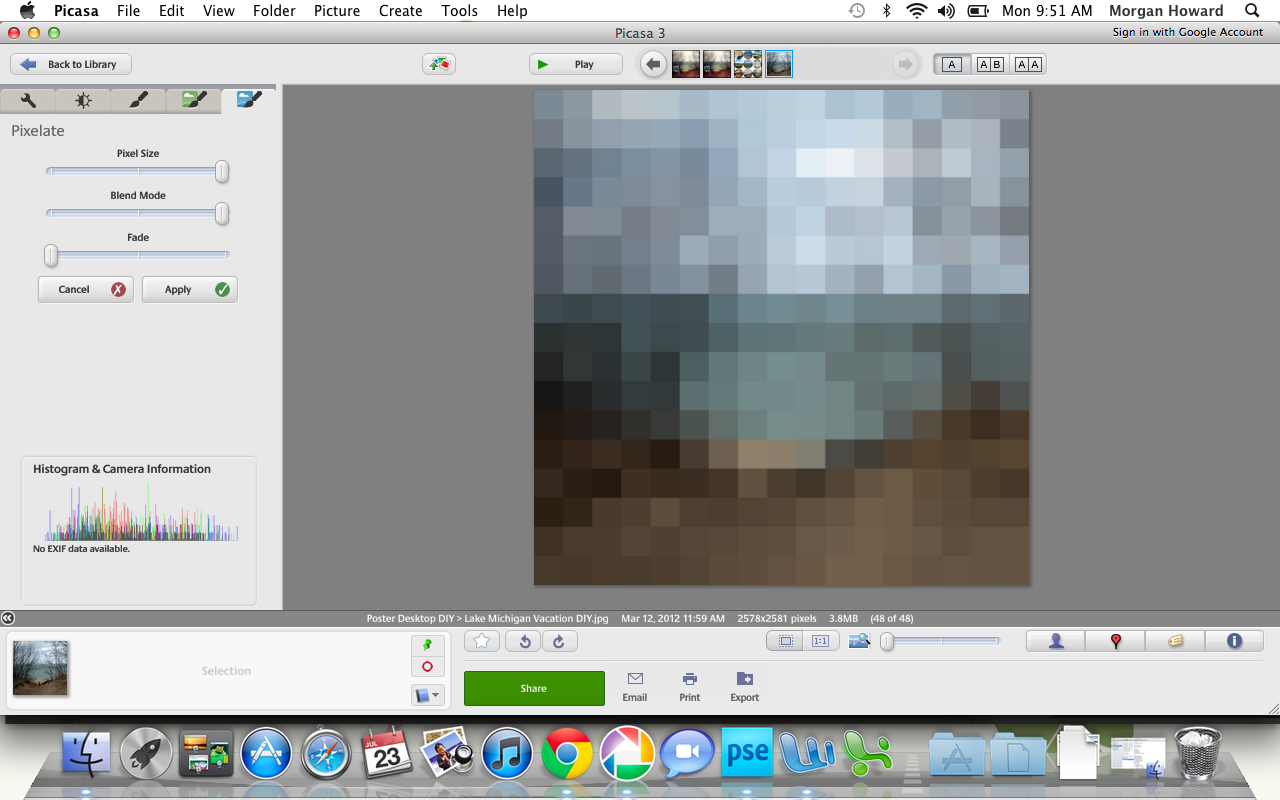Rotate the photo counterclockwise
Screen dimensions: 1280x800
(523, 640)
